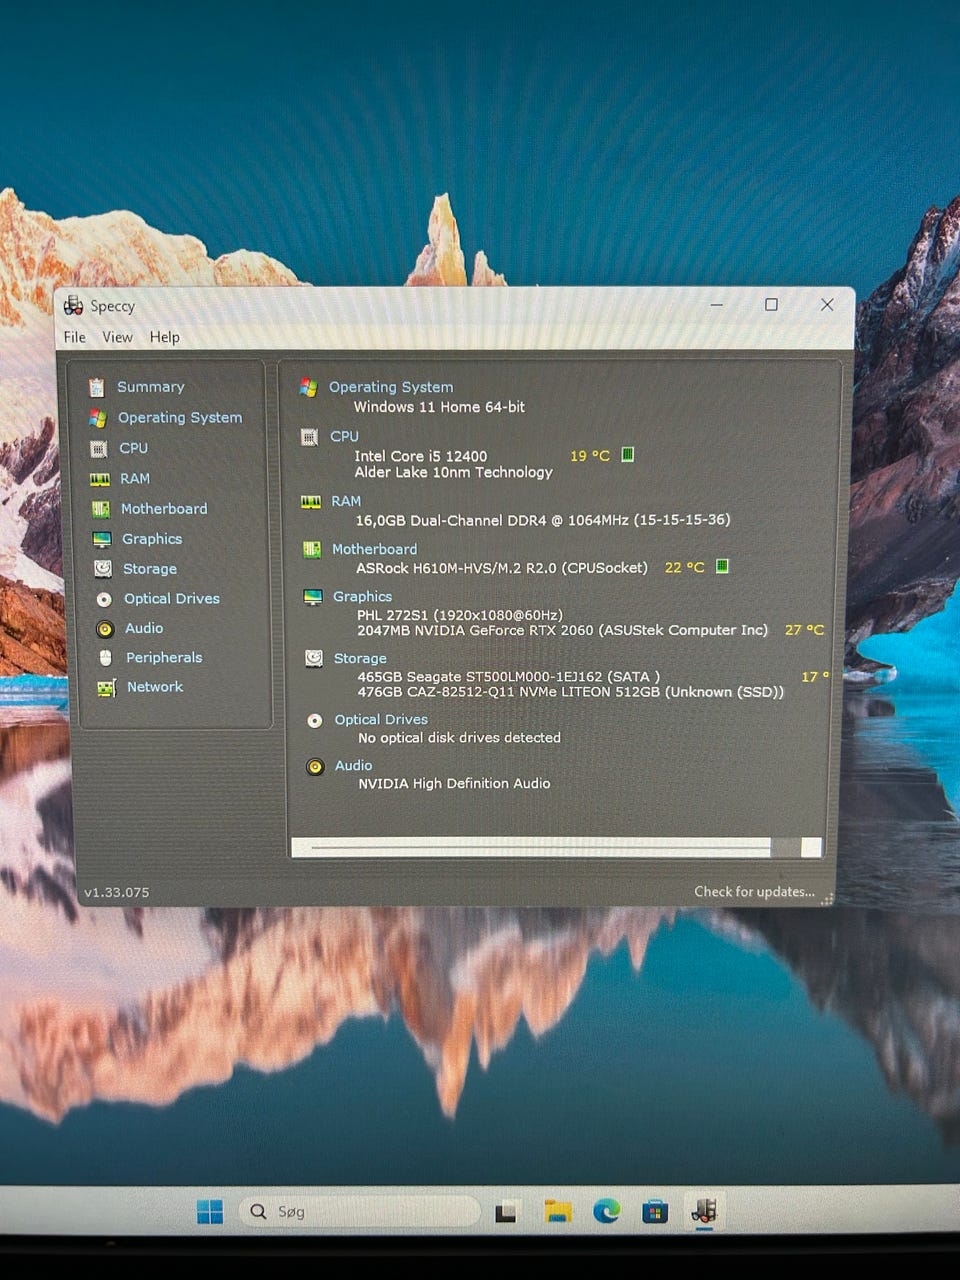Screen dimensions: 960x1280
Task: Click the green motherboard temperature indicator icon
Action: 722,567
